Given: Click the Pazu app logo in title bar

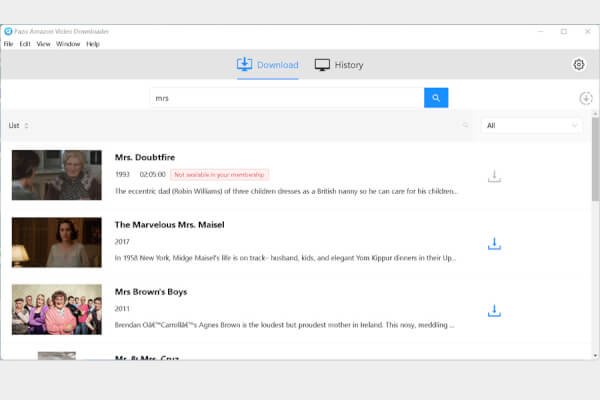Looking at the screenshot, I should [x=8, y=31].
